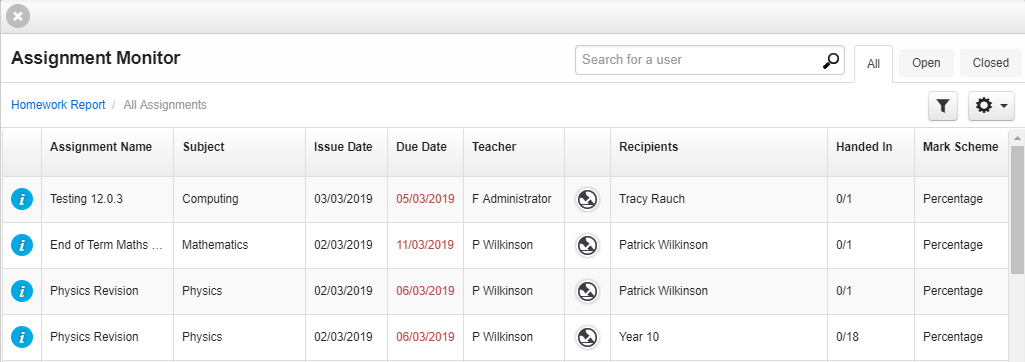This screenshot has width=1025, height=362.
Task: Click the 05/03/2019 due date
Action: (425, 199)
